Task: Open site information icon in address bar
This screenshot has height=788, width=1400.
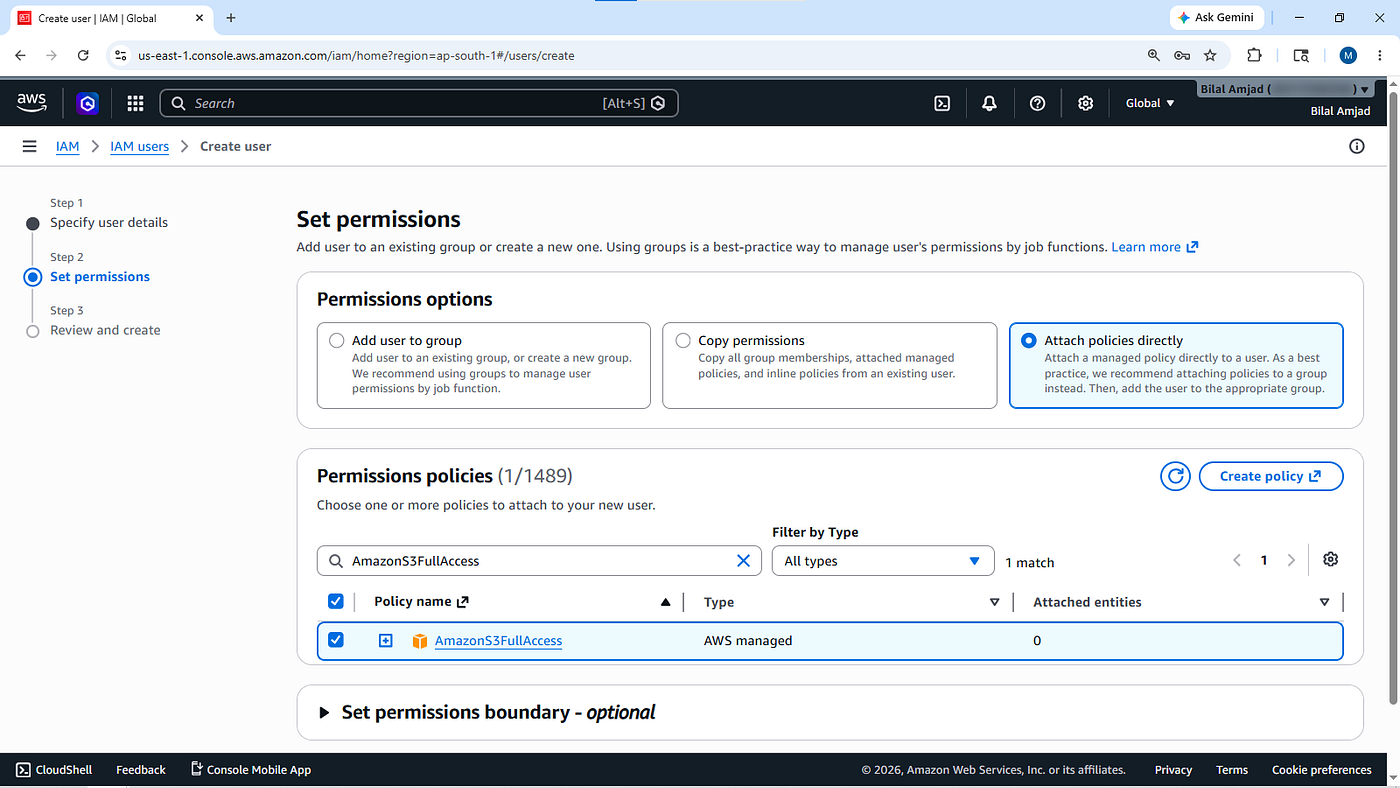Action: (121, 55)
